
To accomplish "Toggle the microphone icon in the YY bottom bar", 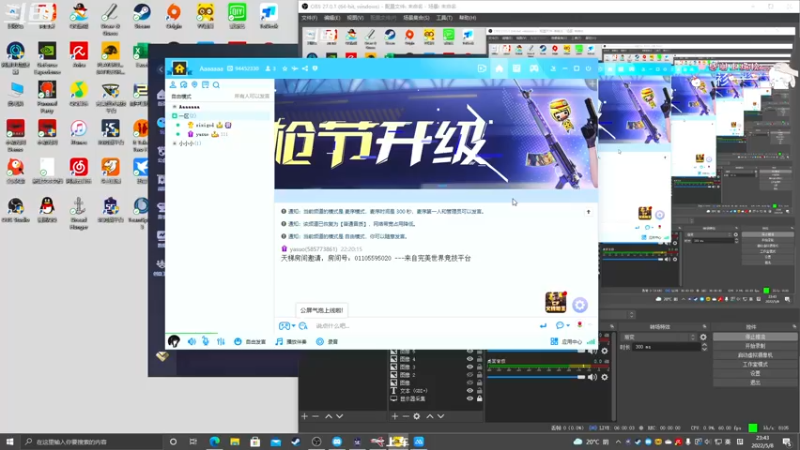I will point(205,341).
